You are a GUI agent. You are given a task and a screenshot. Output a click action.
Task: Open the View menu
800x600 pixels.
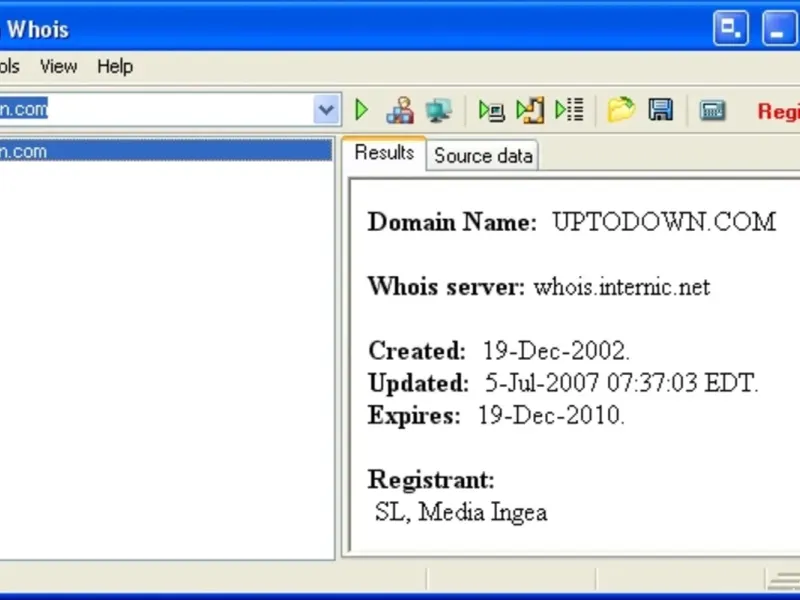(59, 66)
